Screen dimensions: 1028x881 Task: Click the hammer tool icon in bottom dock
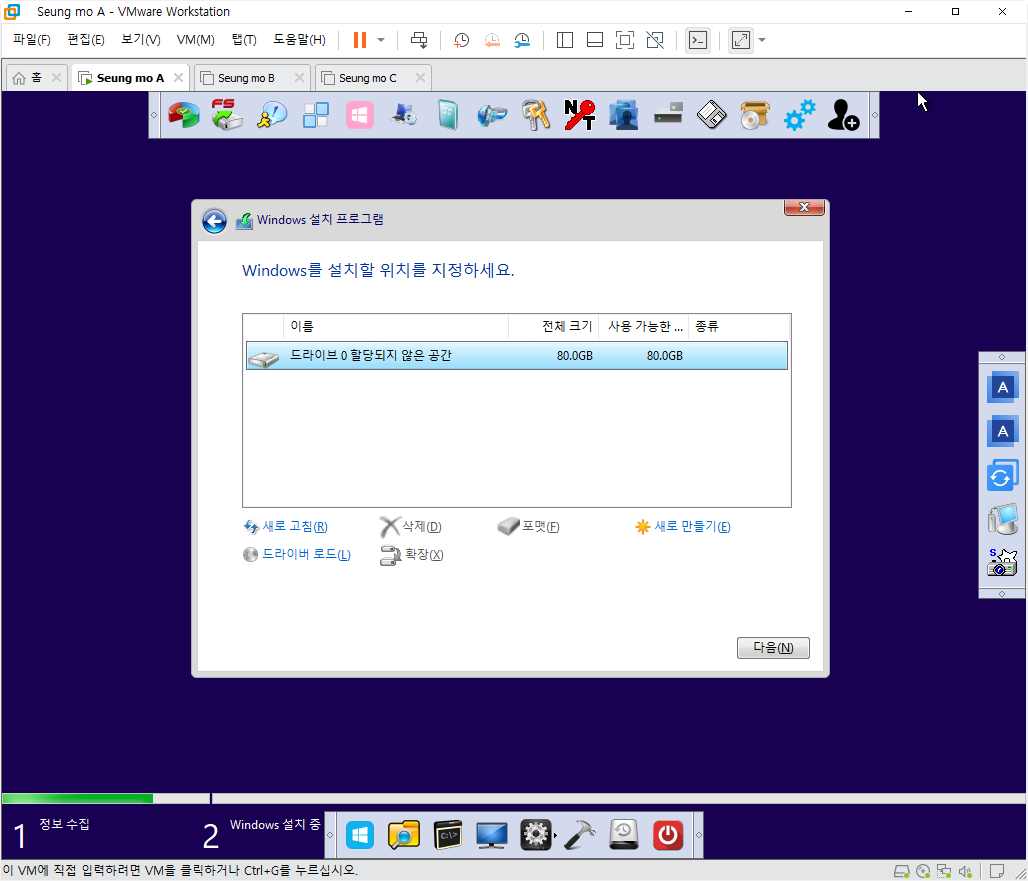click(x=580, y=835)
